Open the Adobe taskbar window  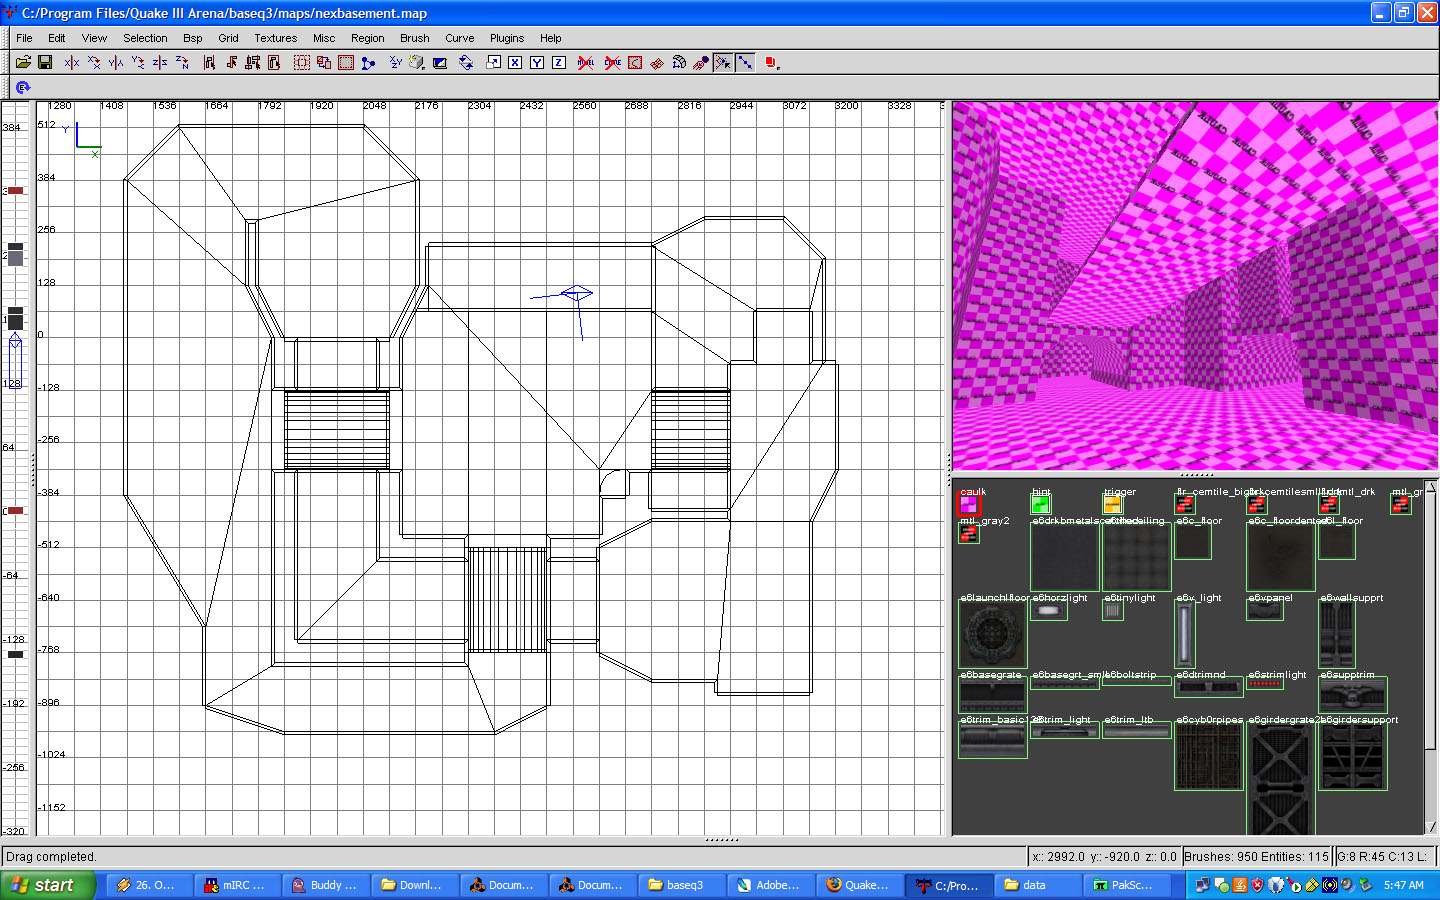click(769, 885)
